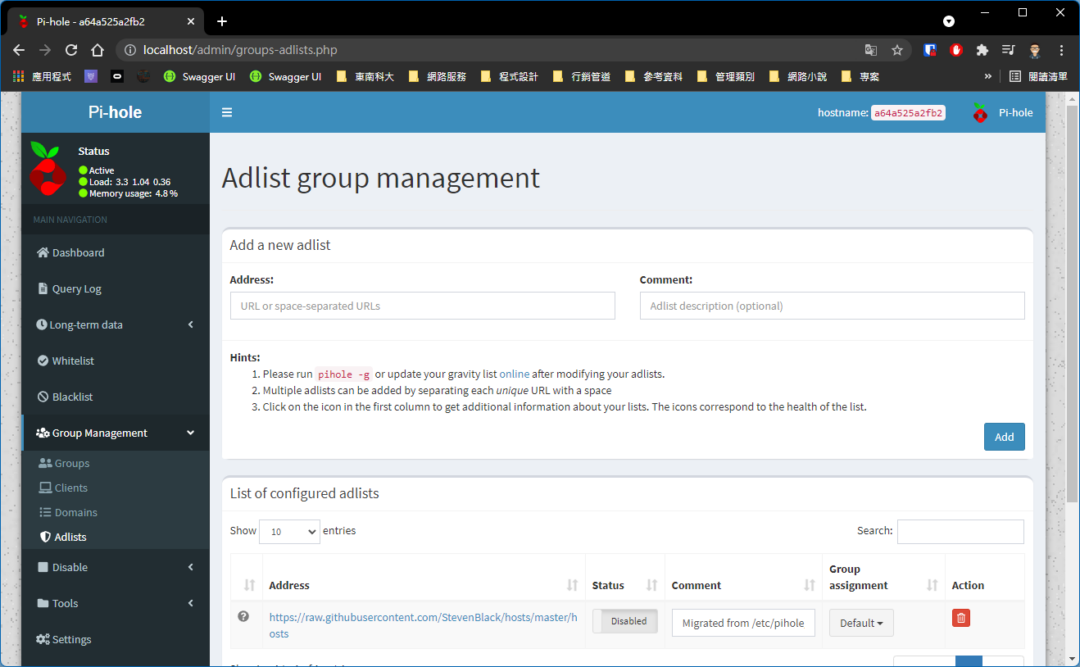
Task: Click the translate page icon
Action: pos(871,50)
